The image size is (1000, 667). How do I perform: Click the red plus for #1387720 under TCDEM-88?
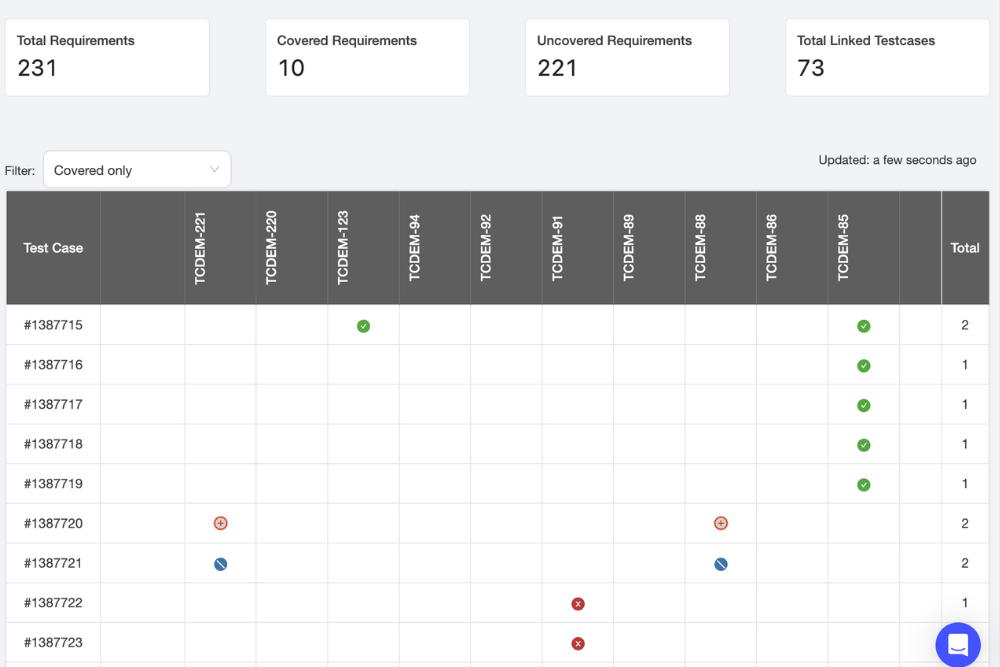[720, 523]
